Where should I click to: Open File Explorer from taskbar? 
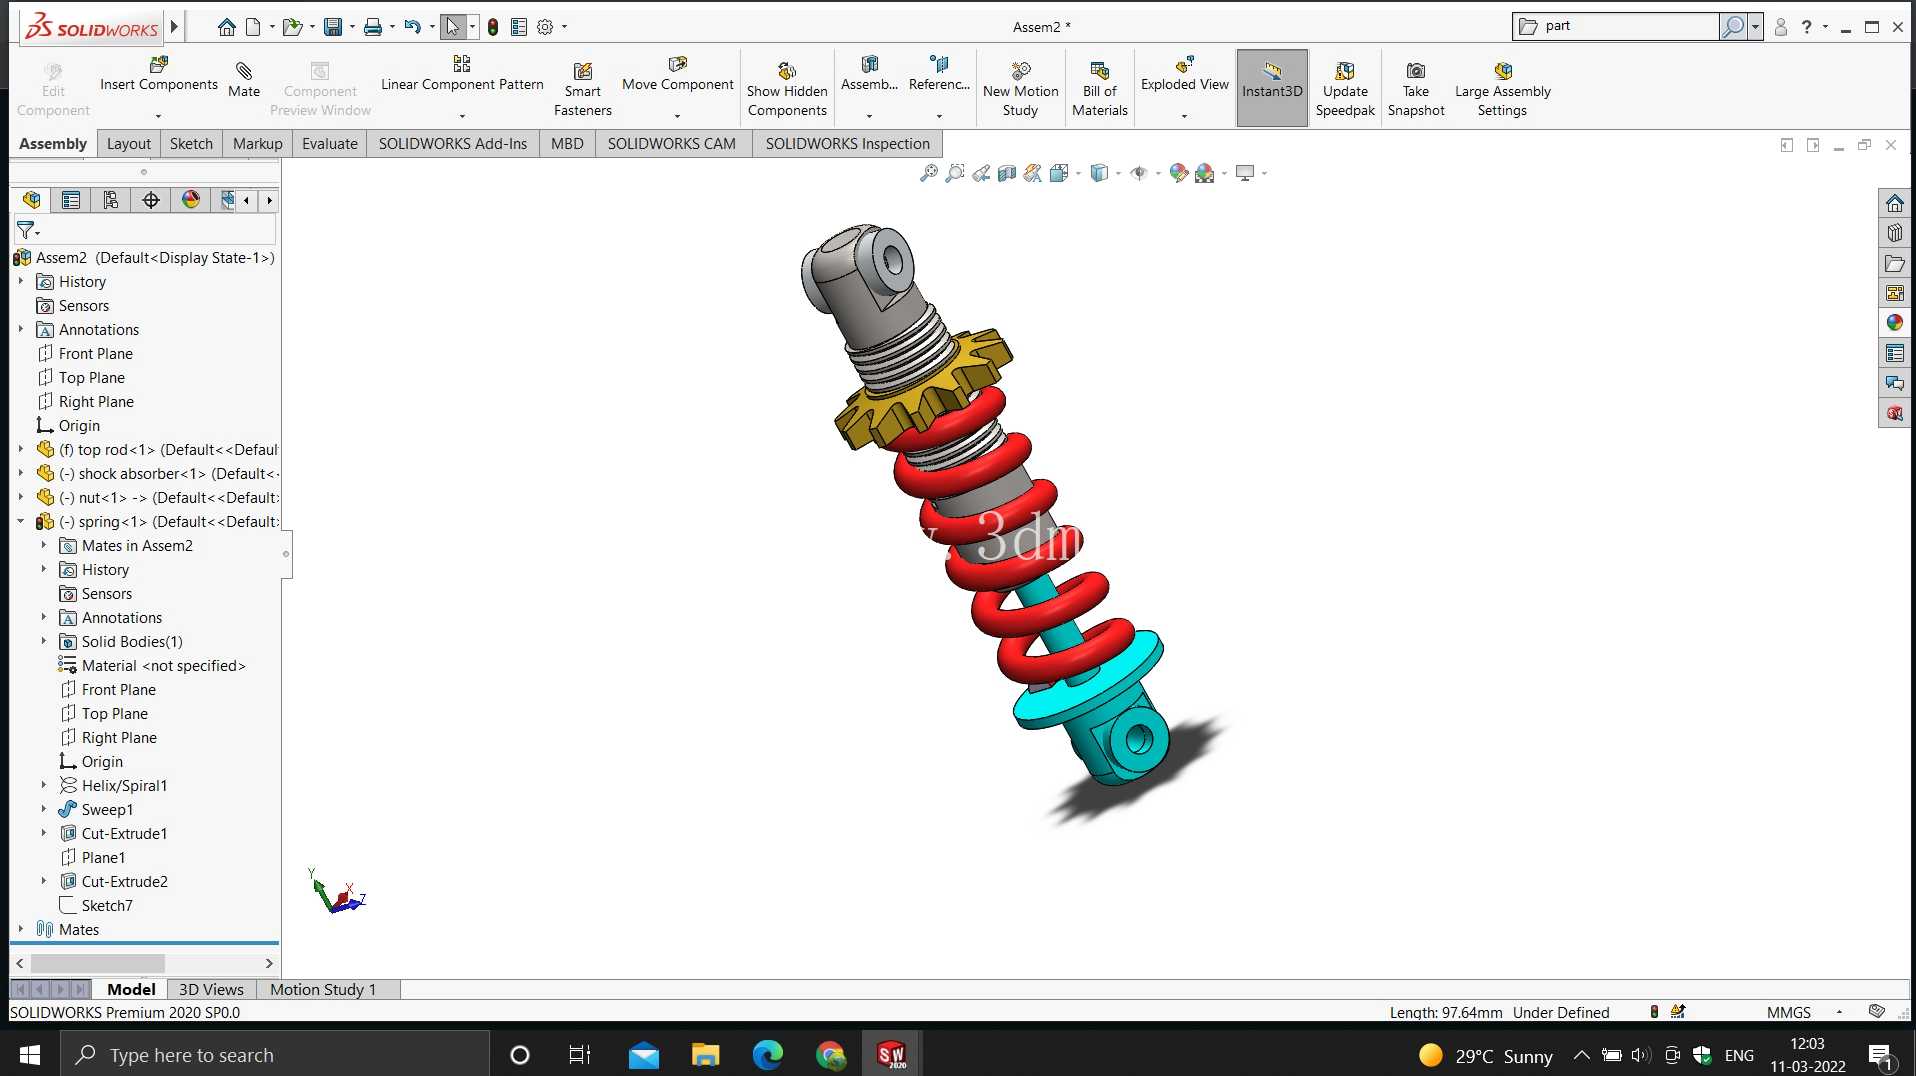[706, 1054]
